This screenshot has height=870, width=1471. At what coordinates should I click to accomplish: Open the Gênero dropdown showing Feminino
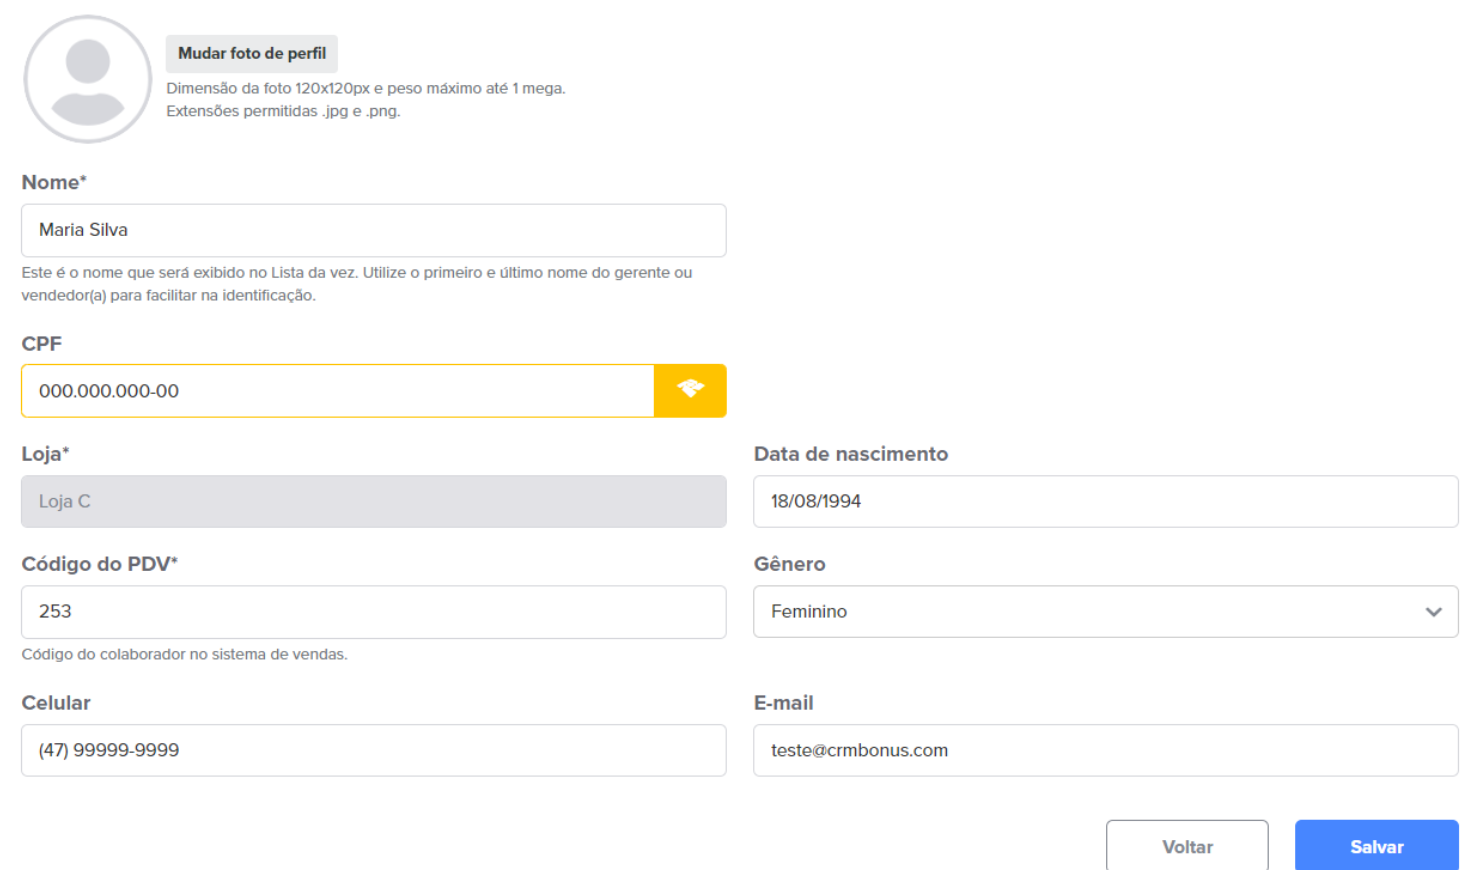point(1106,612)
